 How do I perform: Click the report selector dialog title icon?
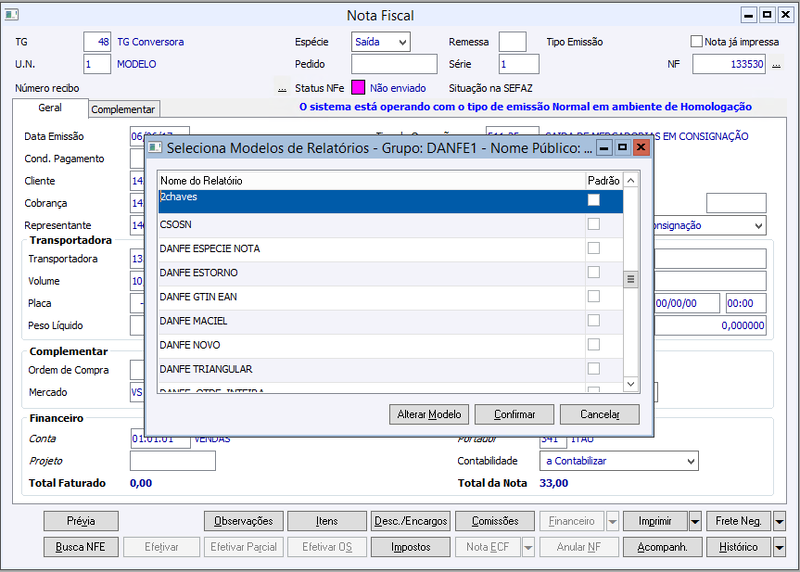155,148
